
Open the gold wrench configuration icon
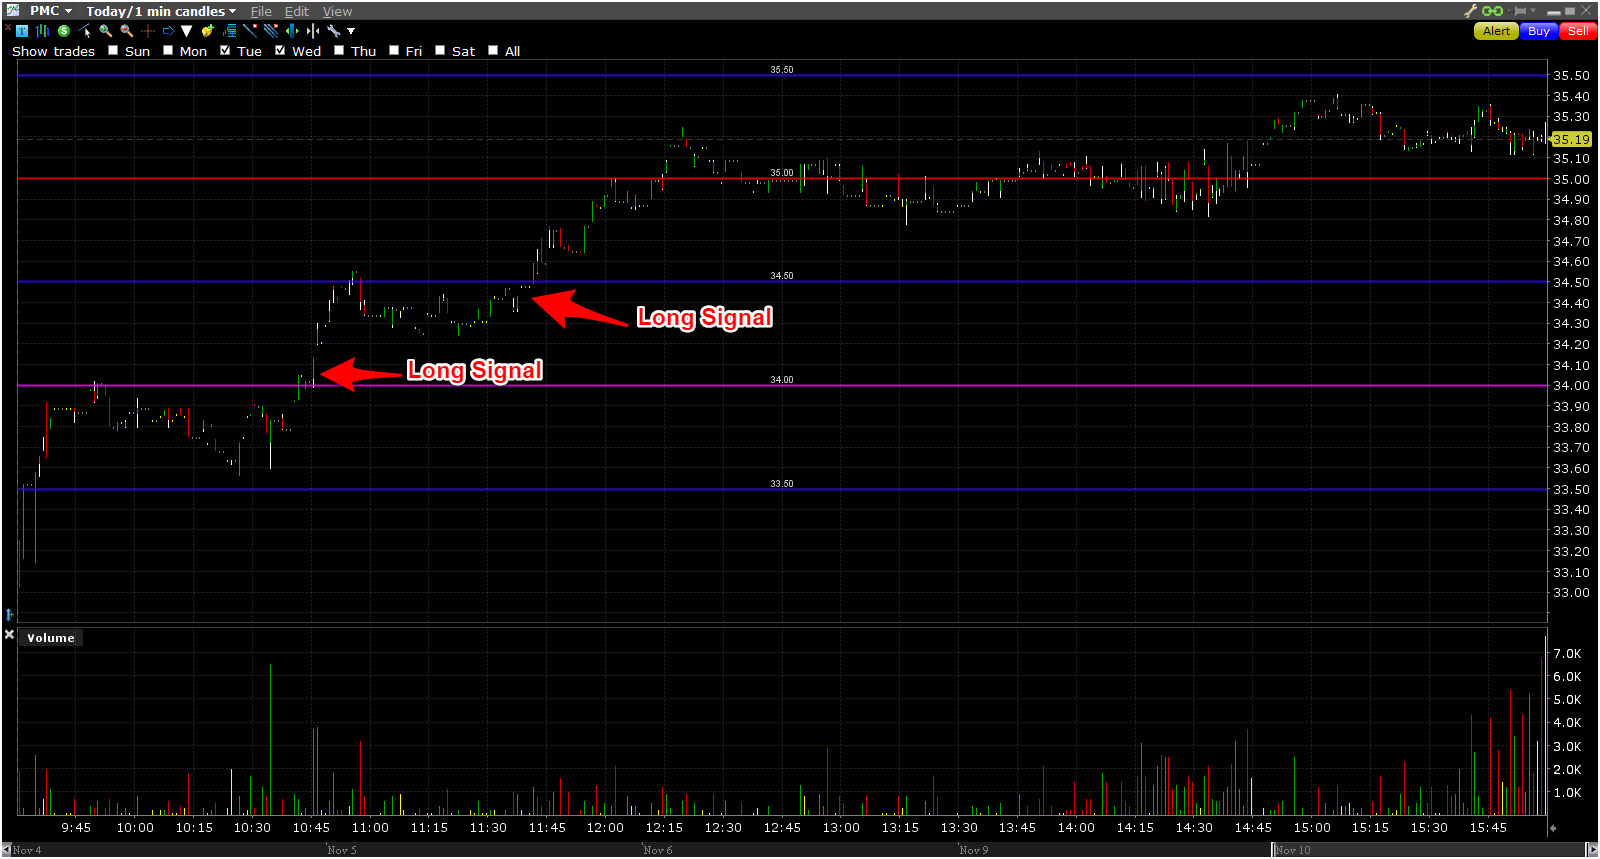click(1470, 11)
